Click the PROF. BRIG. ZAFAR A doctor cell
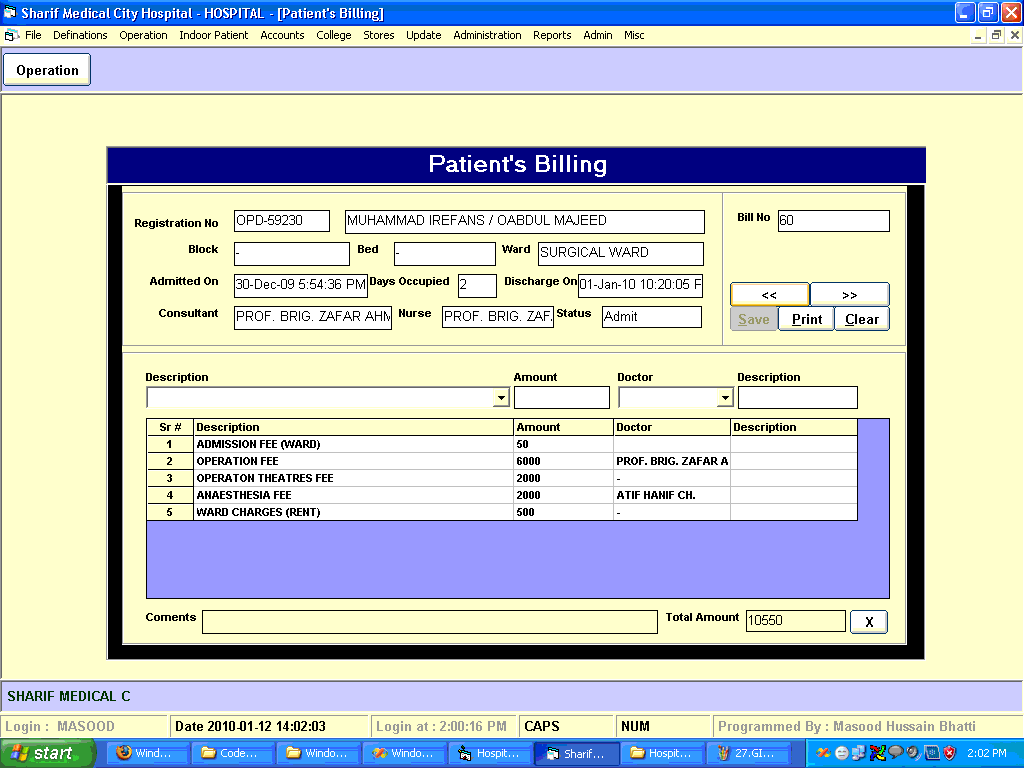Screen dimensions: 1024x768 672,461
